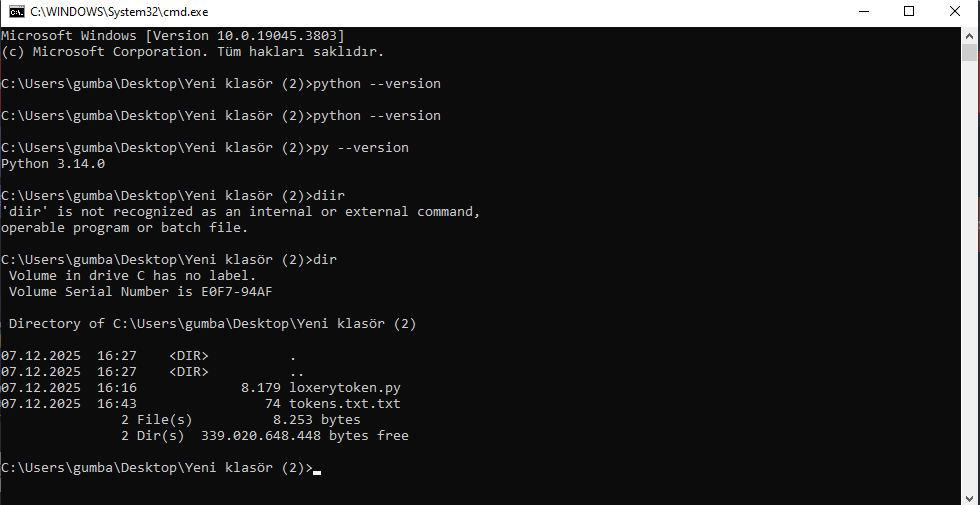Image resolution: width=980 pixels, height=505 pixels.
Task: Click the 339.020.648.448 bytes free text
Action: tap(304, 436)
